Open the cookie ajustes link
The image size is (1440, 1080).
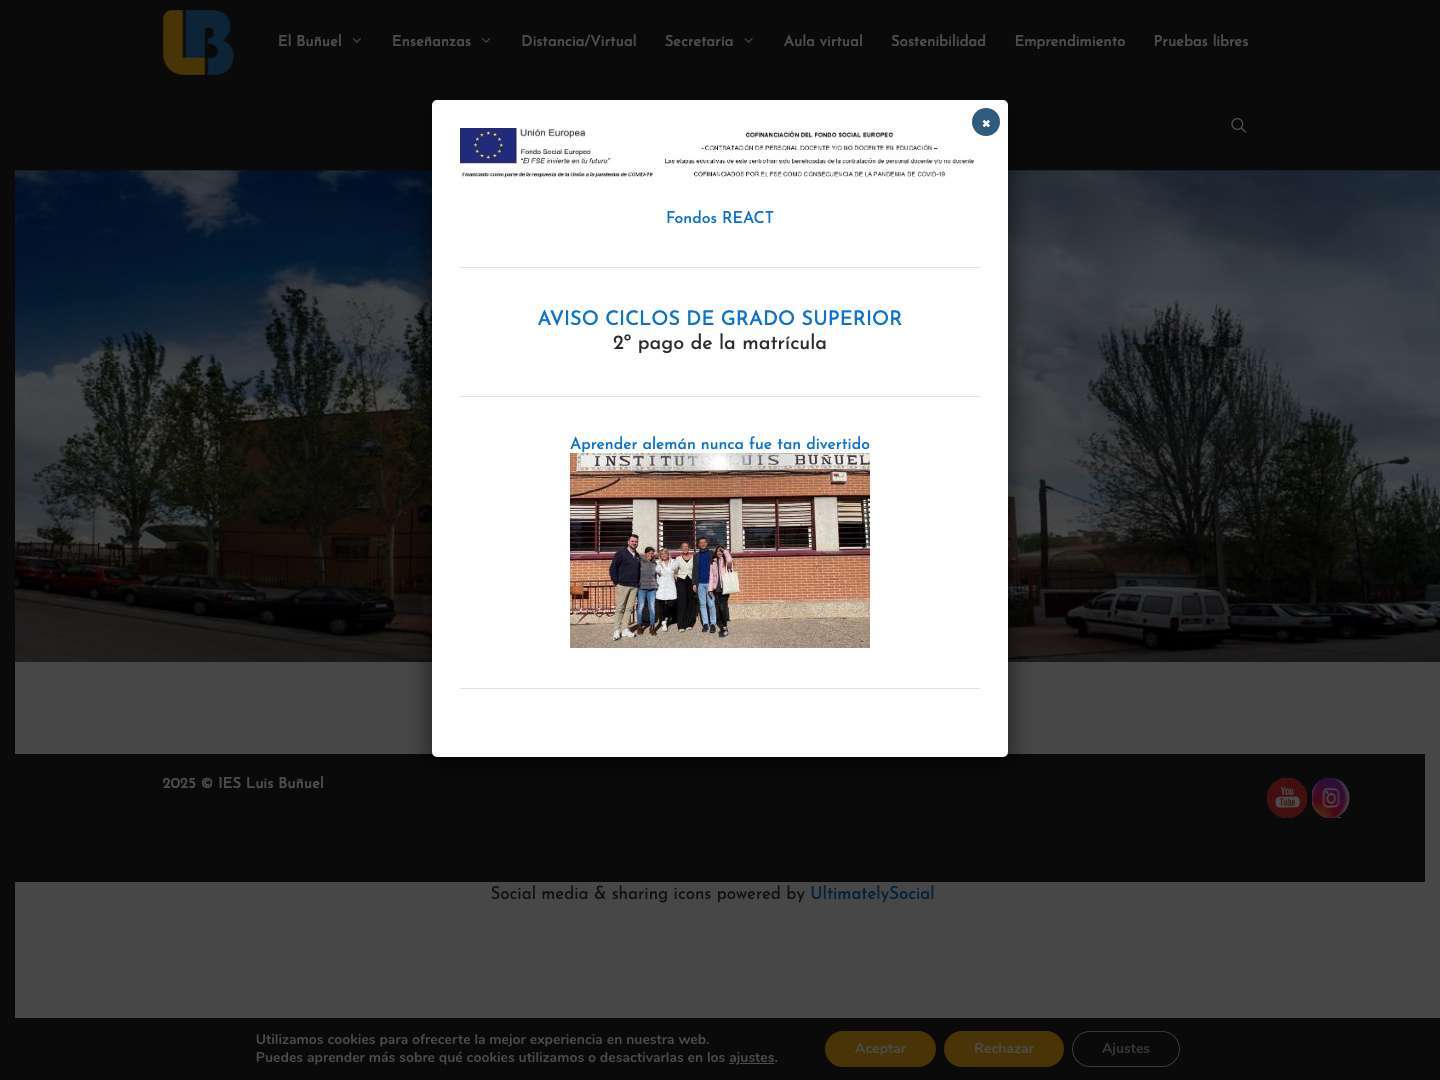click(x=751, y=1057)
